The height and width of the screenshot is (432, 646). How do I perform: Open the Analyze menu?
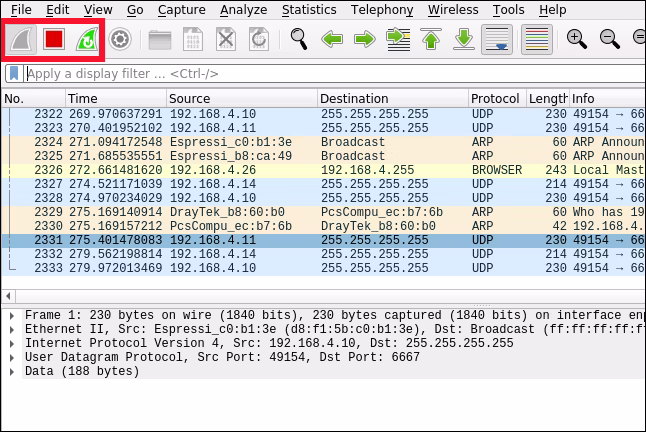[243, 9]
